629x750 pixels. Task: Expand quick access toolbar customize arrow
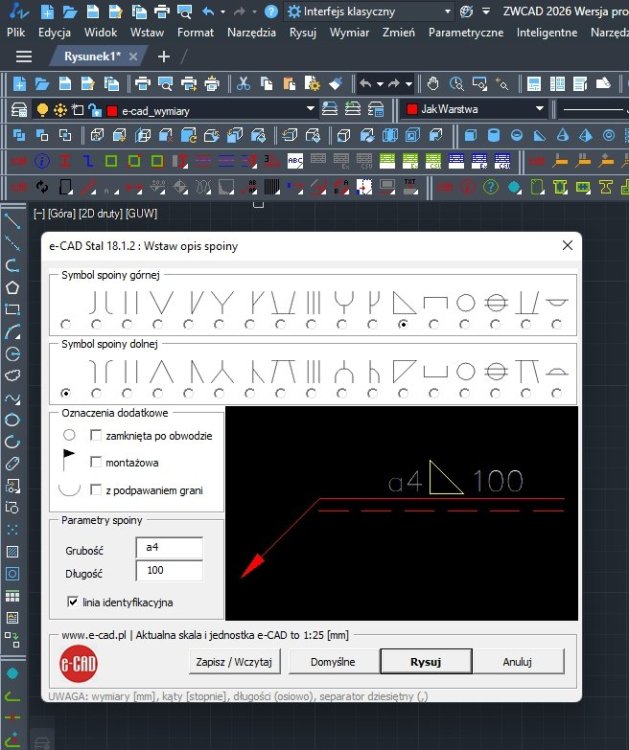tap(486, 11)
